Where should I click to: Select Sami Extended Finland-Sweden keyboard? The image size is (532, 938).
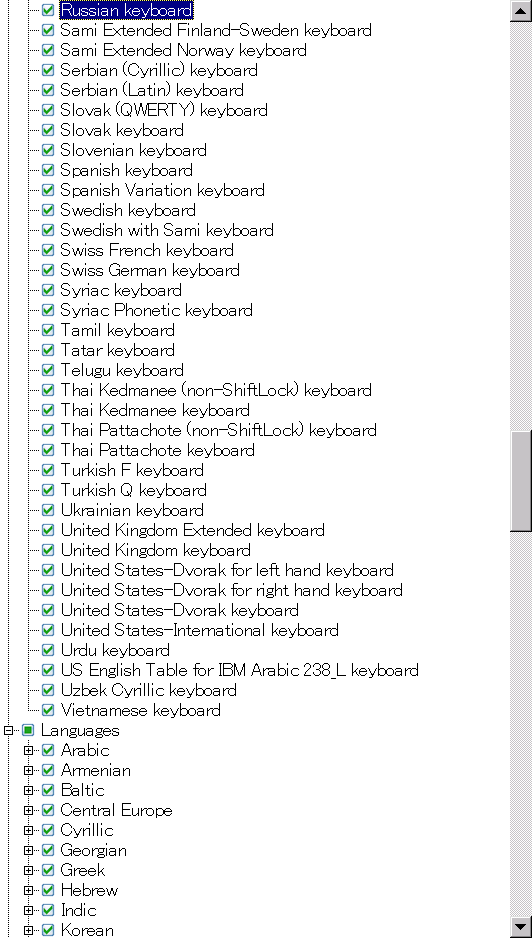point(216,30)
